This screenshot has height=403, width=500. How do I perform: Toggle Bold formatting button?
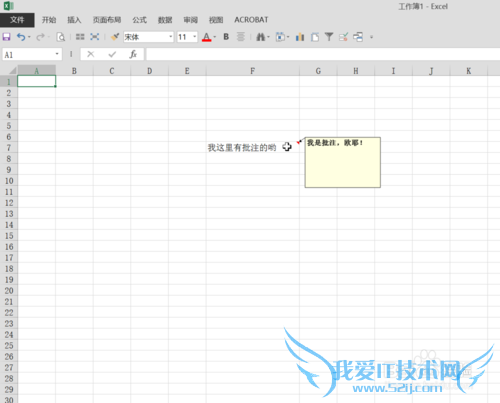click(x=226, y=37)
